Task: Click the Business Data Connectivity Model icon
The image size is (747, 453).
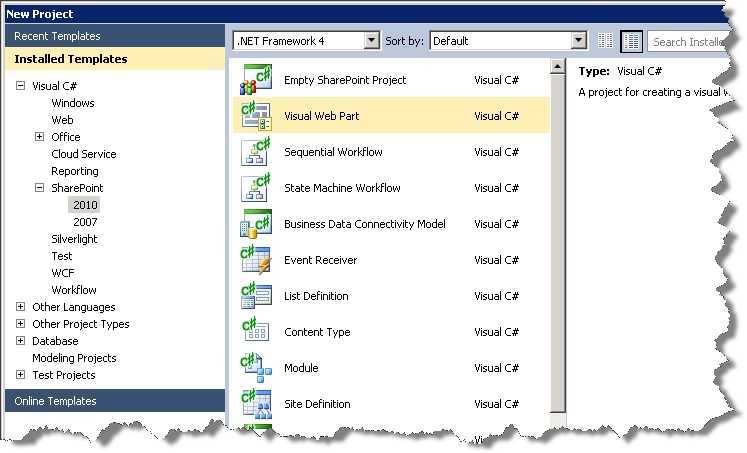Action: [256, 224]
